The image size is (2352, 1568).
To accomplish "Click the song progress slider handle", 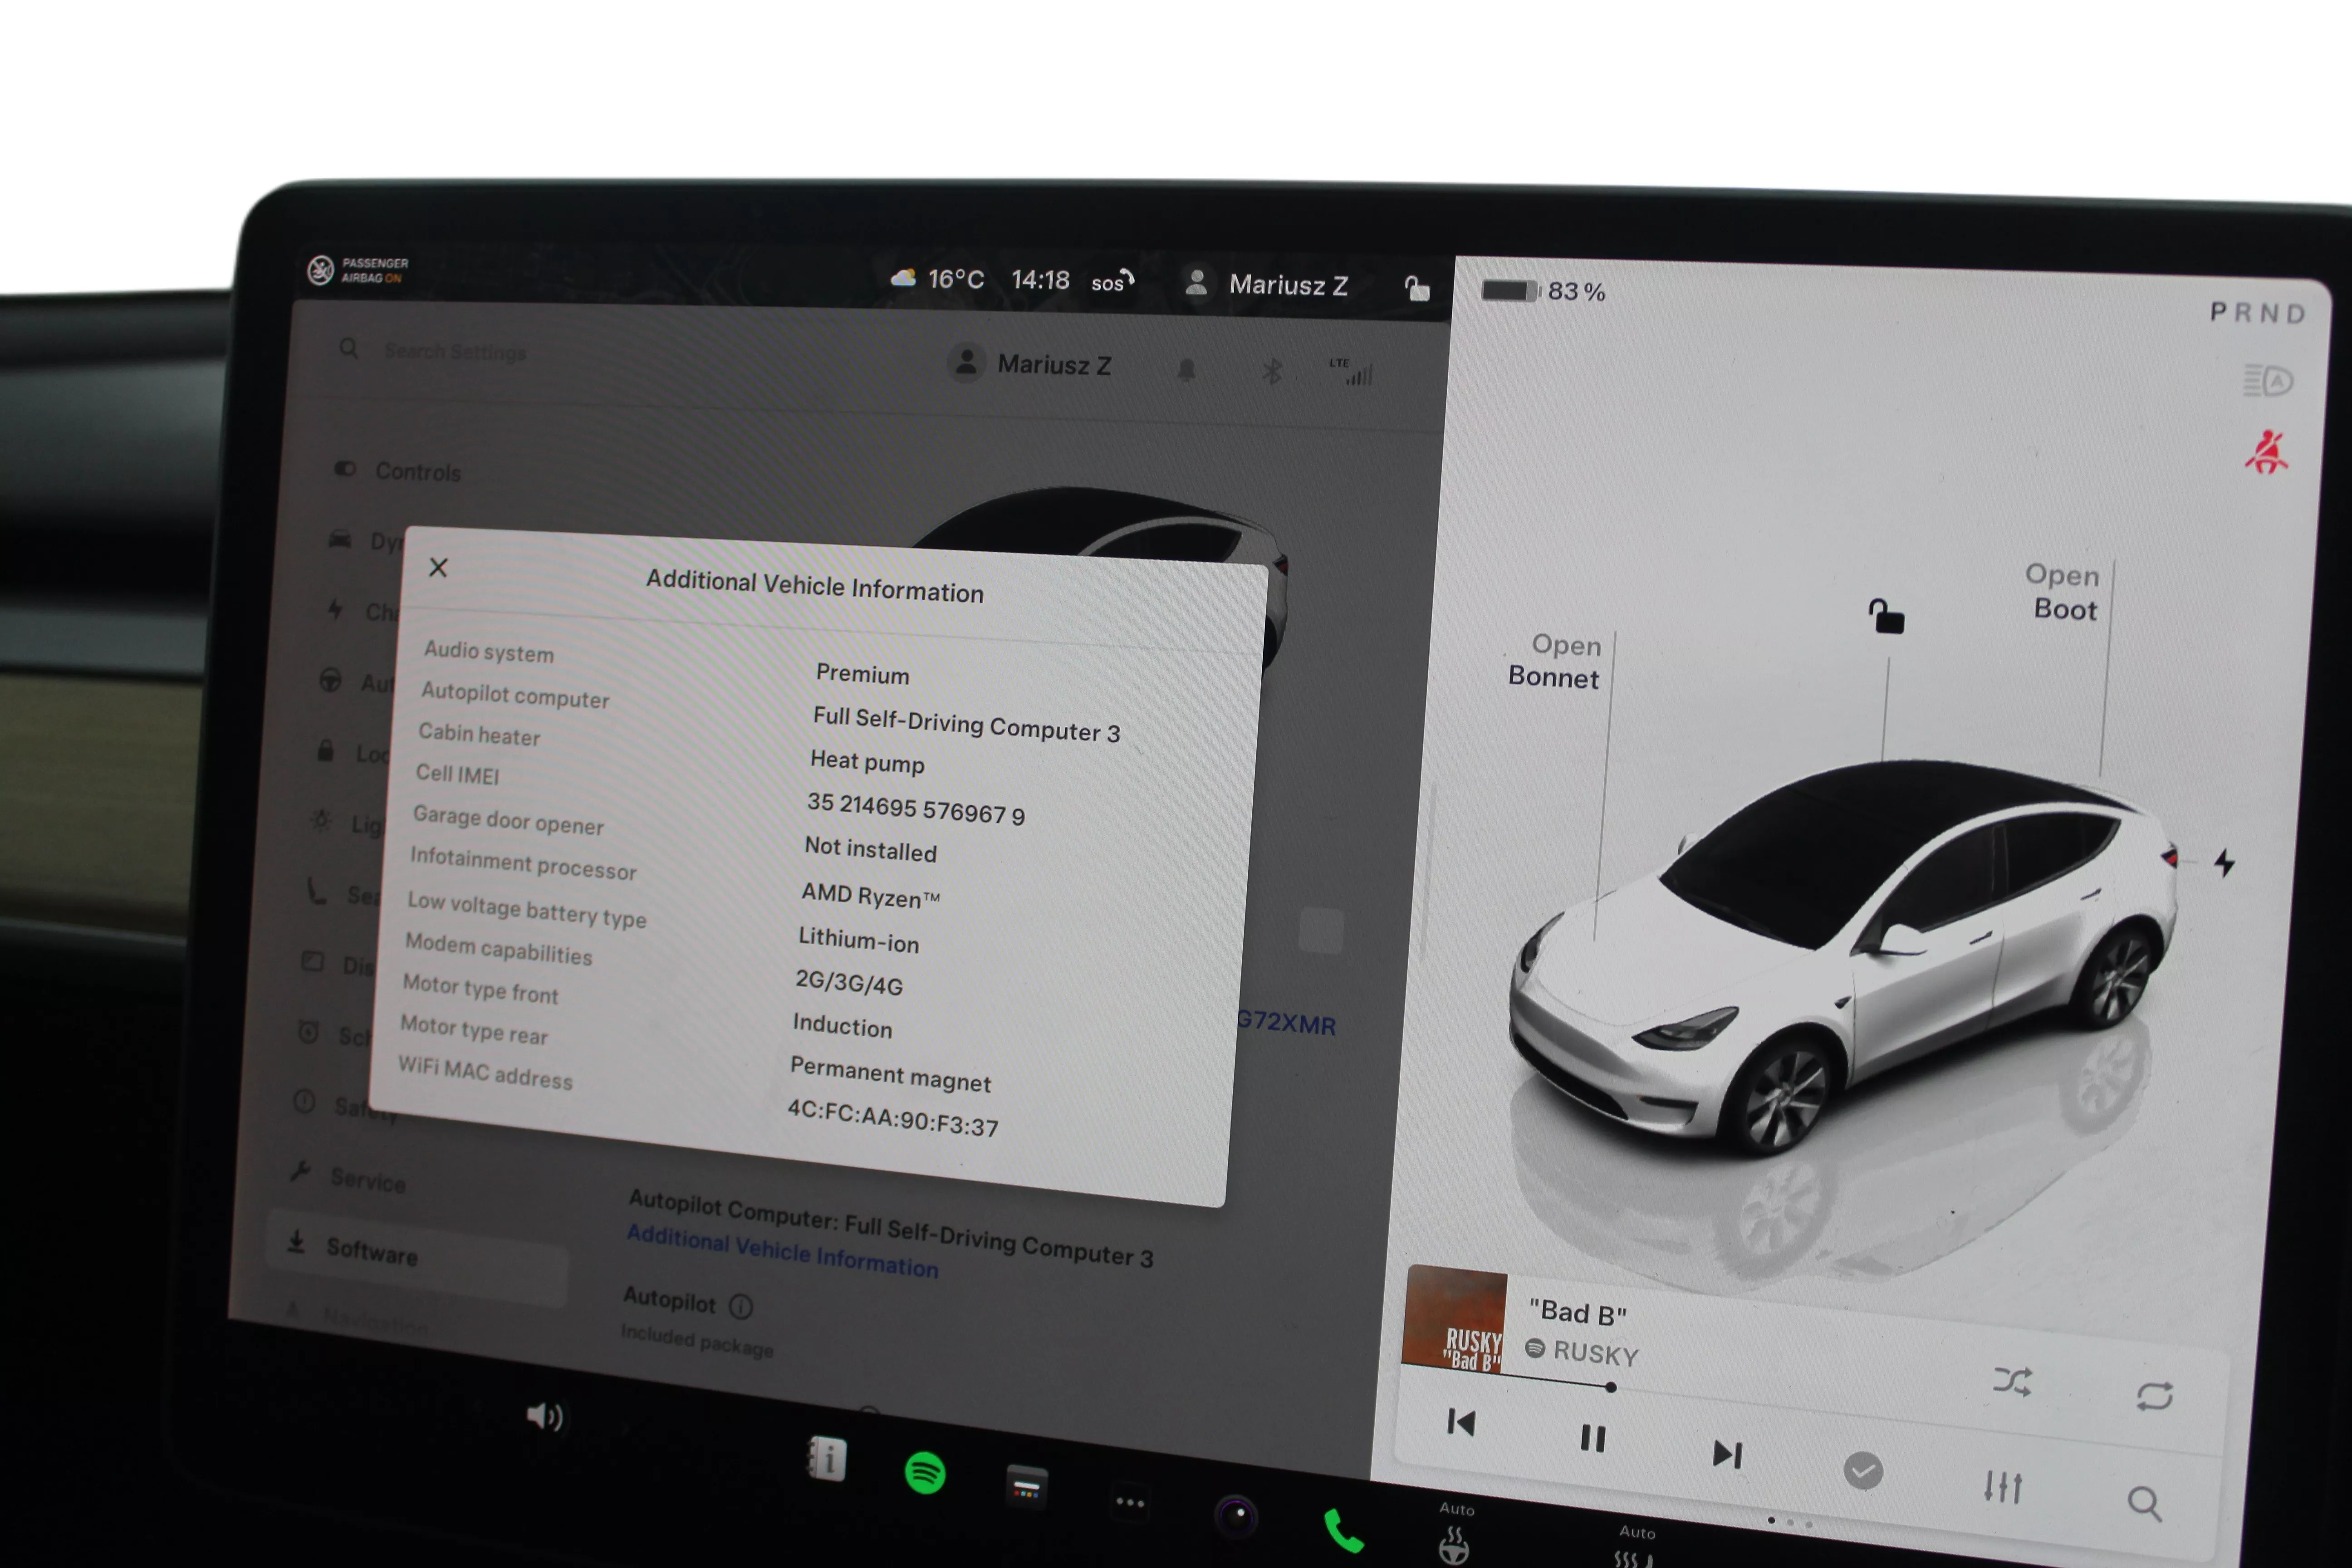I will coord(1610,1387).
